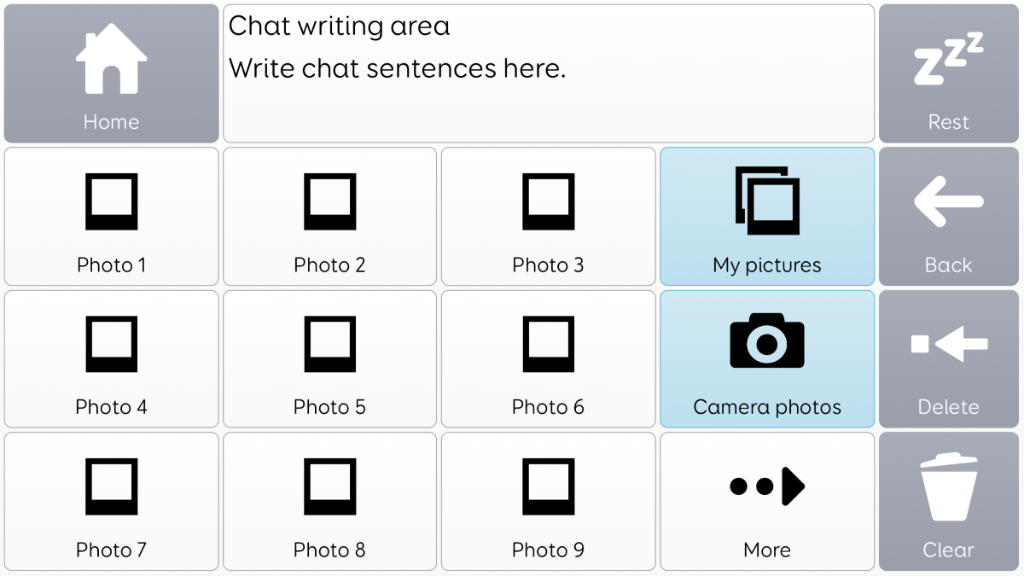Tap the Photo 9 tile
The image size is (1024, 576).
[x=548, y=502]
